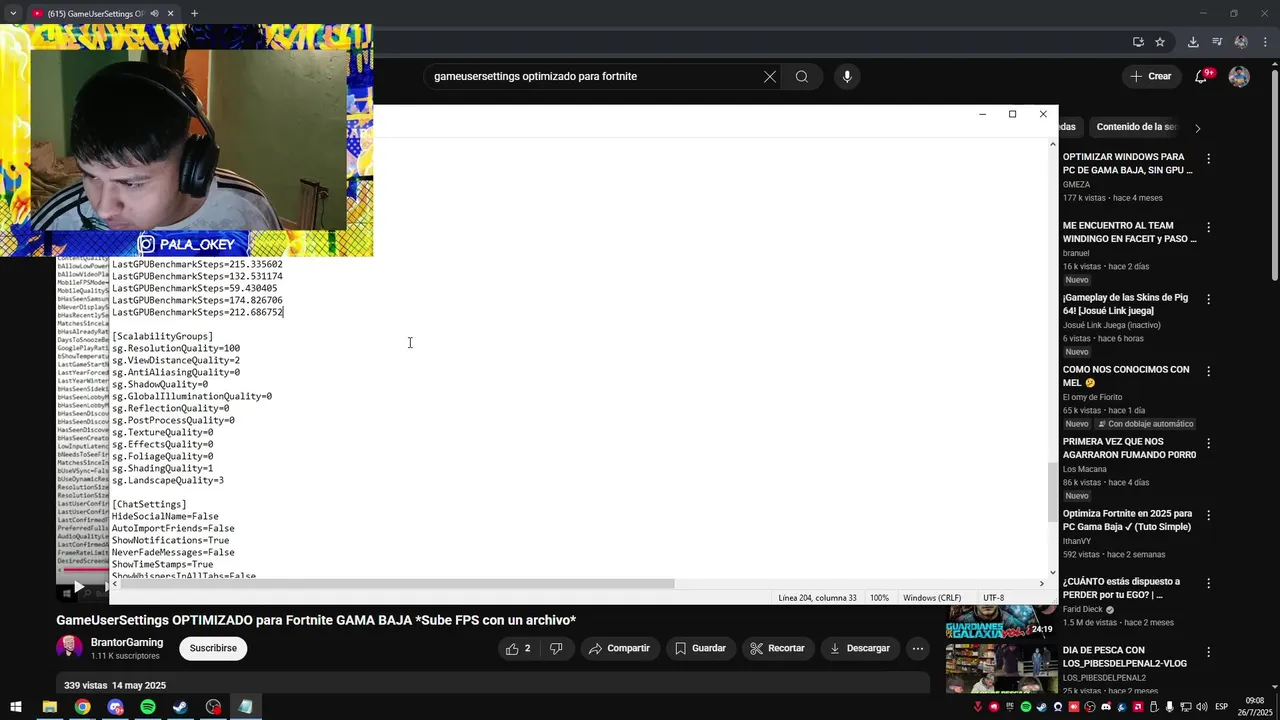This screenshot has width=1280, height=720.
Task: Open options for Skins de Pig 64 video
Action: [1208, 299]
